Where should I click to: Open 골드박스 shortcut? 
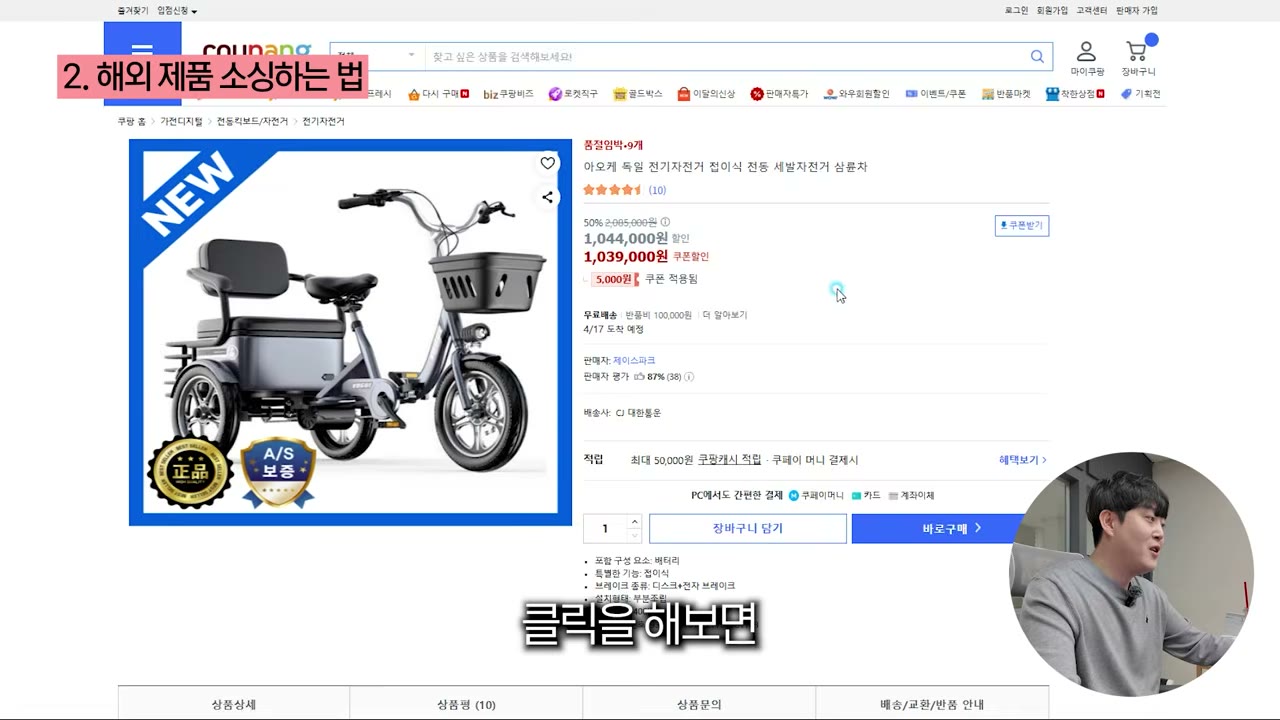[638, 94]
